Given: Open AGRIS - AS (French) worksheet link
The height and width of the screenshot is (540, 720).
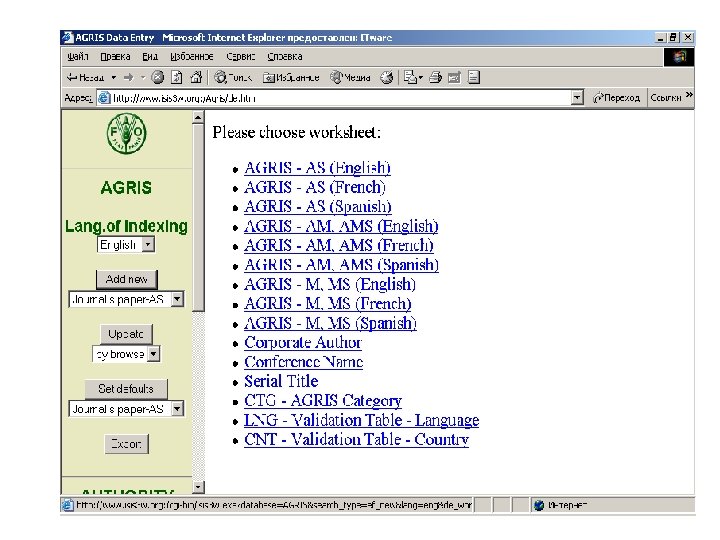Looking at the screenshot, I should point(315,187).
